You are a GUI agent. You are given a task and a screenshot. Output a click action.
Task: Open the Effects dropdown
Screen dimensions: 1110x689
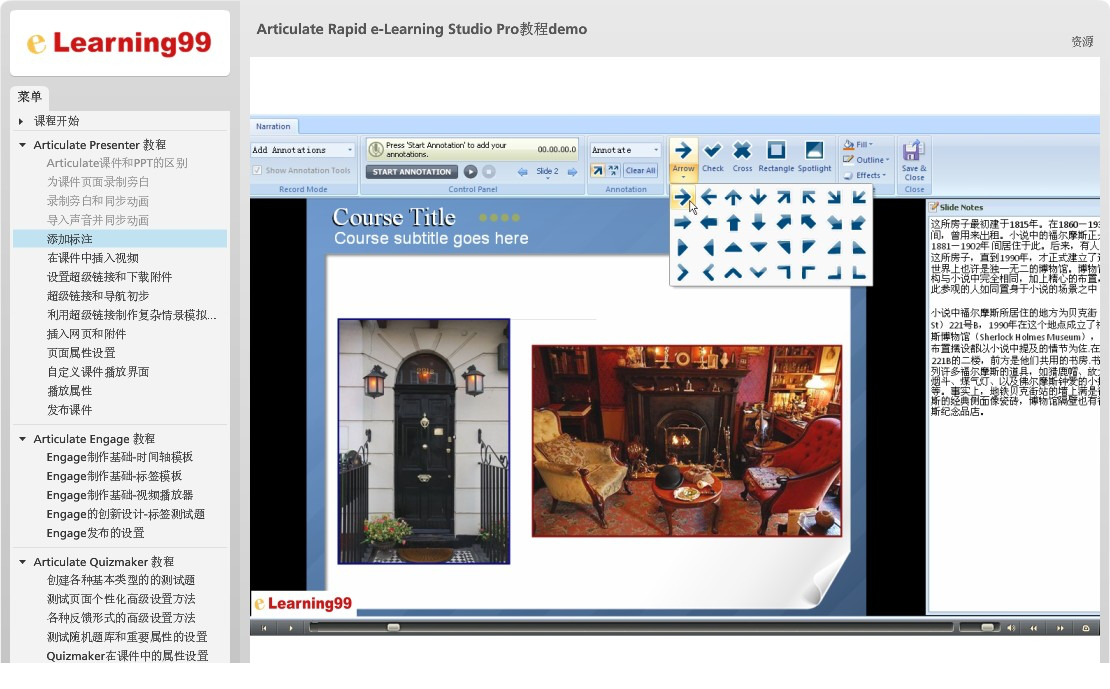tap(864, 176)
